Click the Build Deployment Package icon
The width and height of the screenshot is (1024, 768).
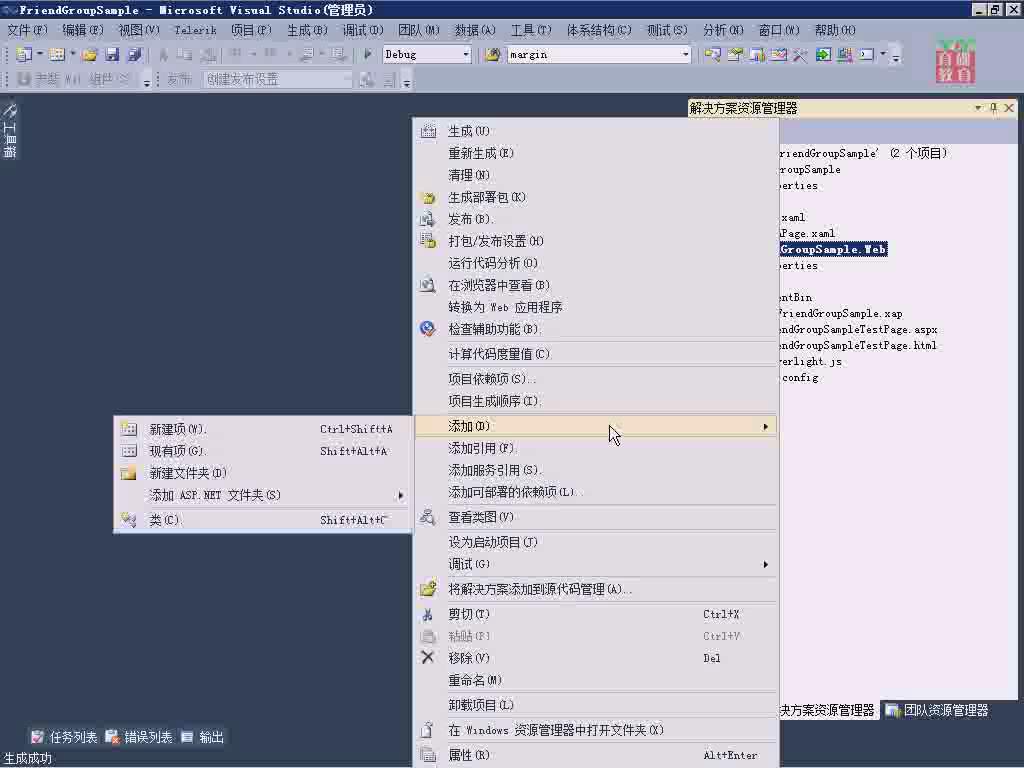(x=428, y=197)
